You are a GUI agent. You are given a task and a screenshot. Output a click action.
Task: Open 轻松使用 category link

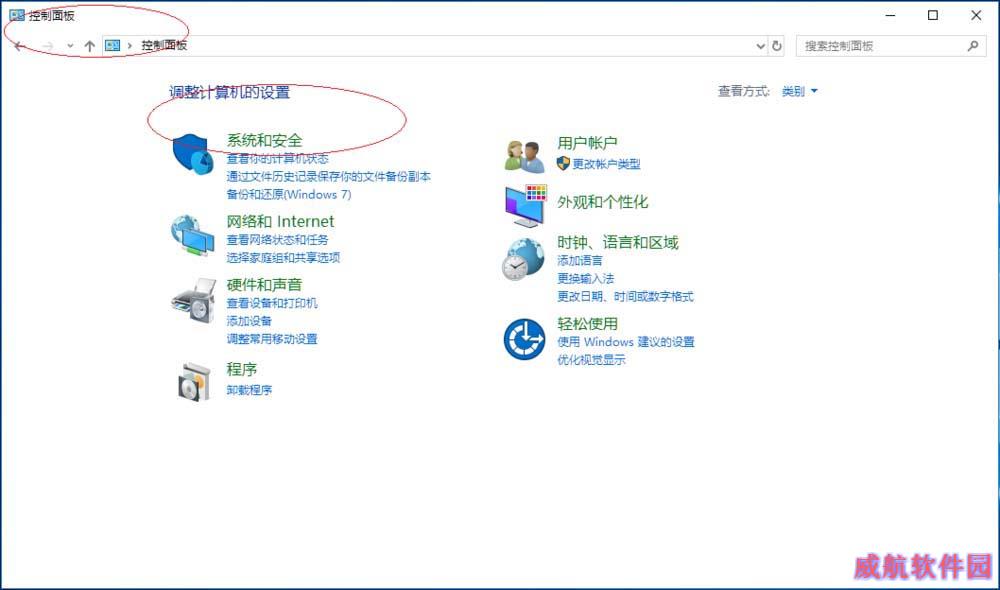tap(587, 323)
